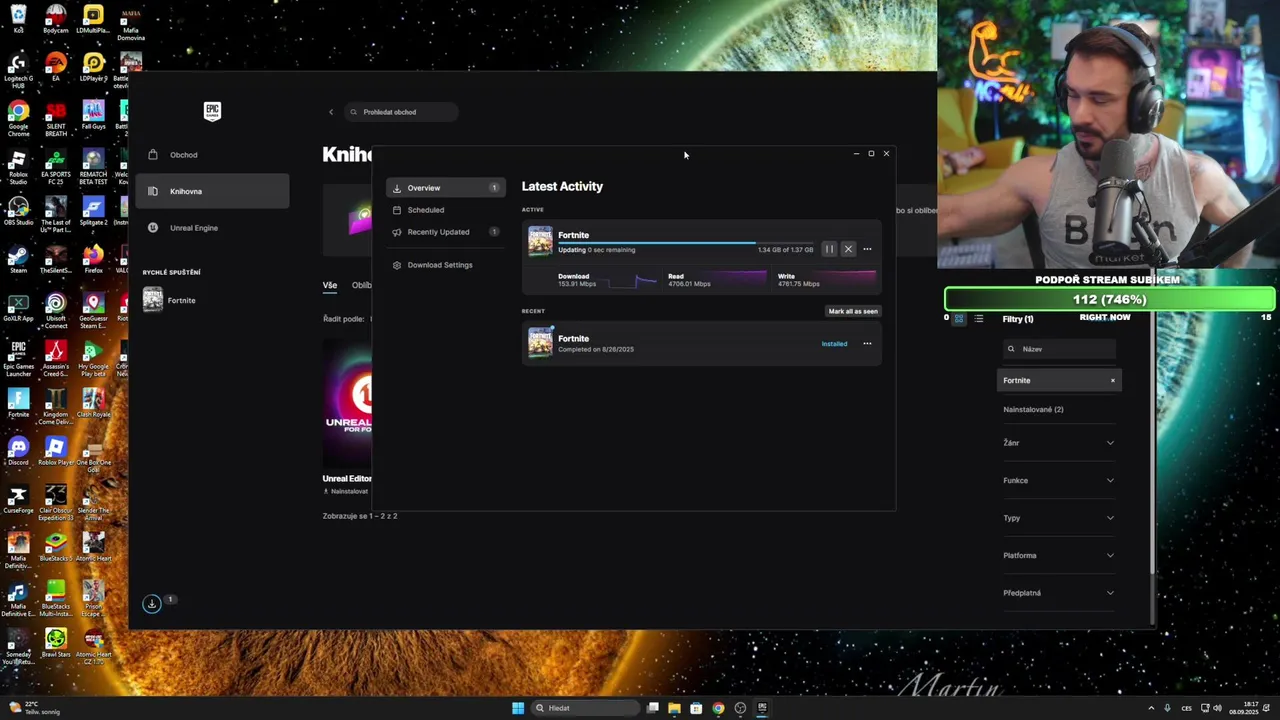Go to Obchod in the launcher sidebar
Viewport: 1280px width, 720px height.
pos(212,155)
